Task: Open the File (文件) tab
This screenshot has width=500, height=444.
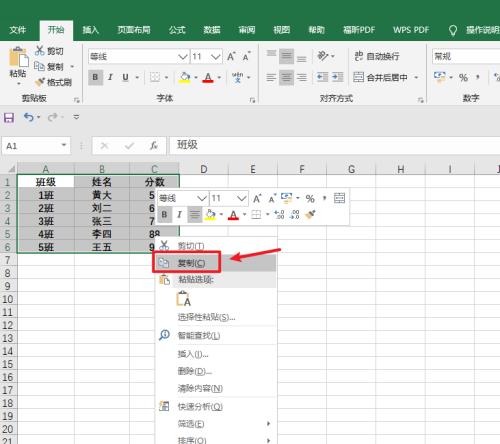Action: pos(18,30)
